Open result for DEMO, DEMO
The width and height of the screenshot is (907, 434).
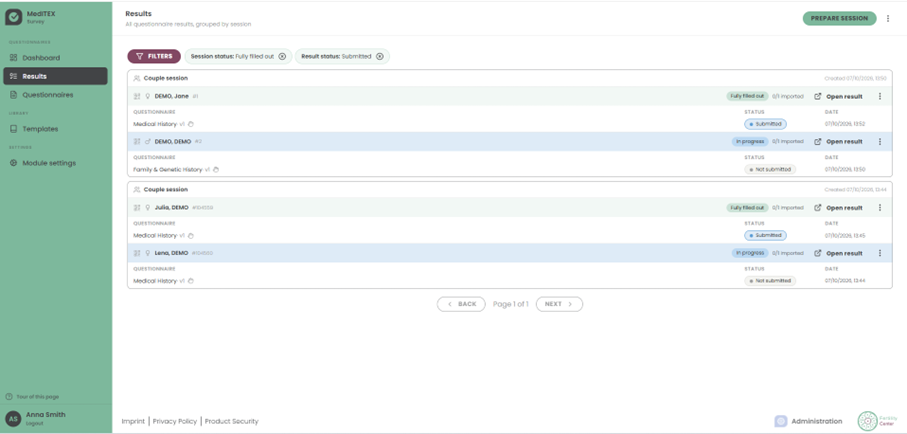click(x=838, y=142)
